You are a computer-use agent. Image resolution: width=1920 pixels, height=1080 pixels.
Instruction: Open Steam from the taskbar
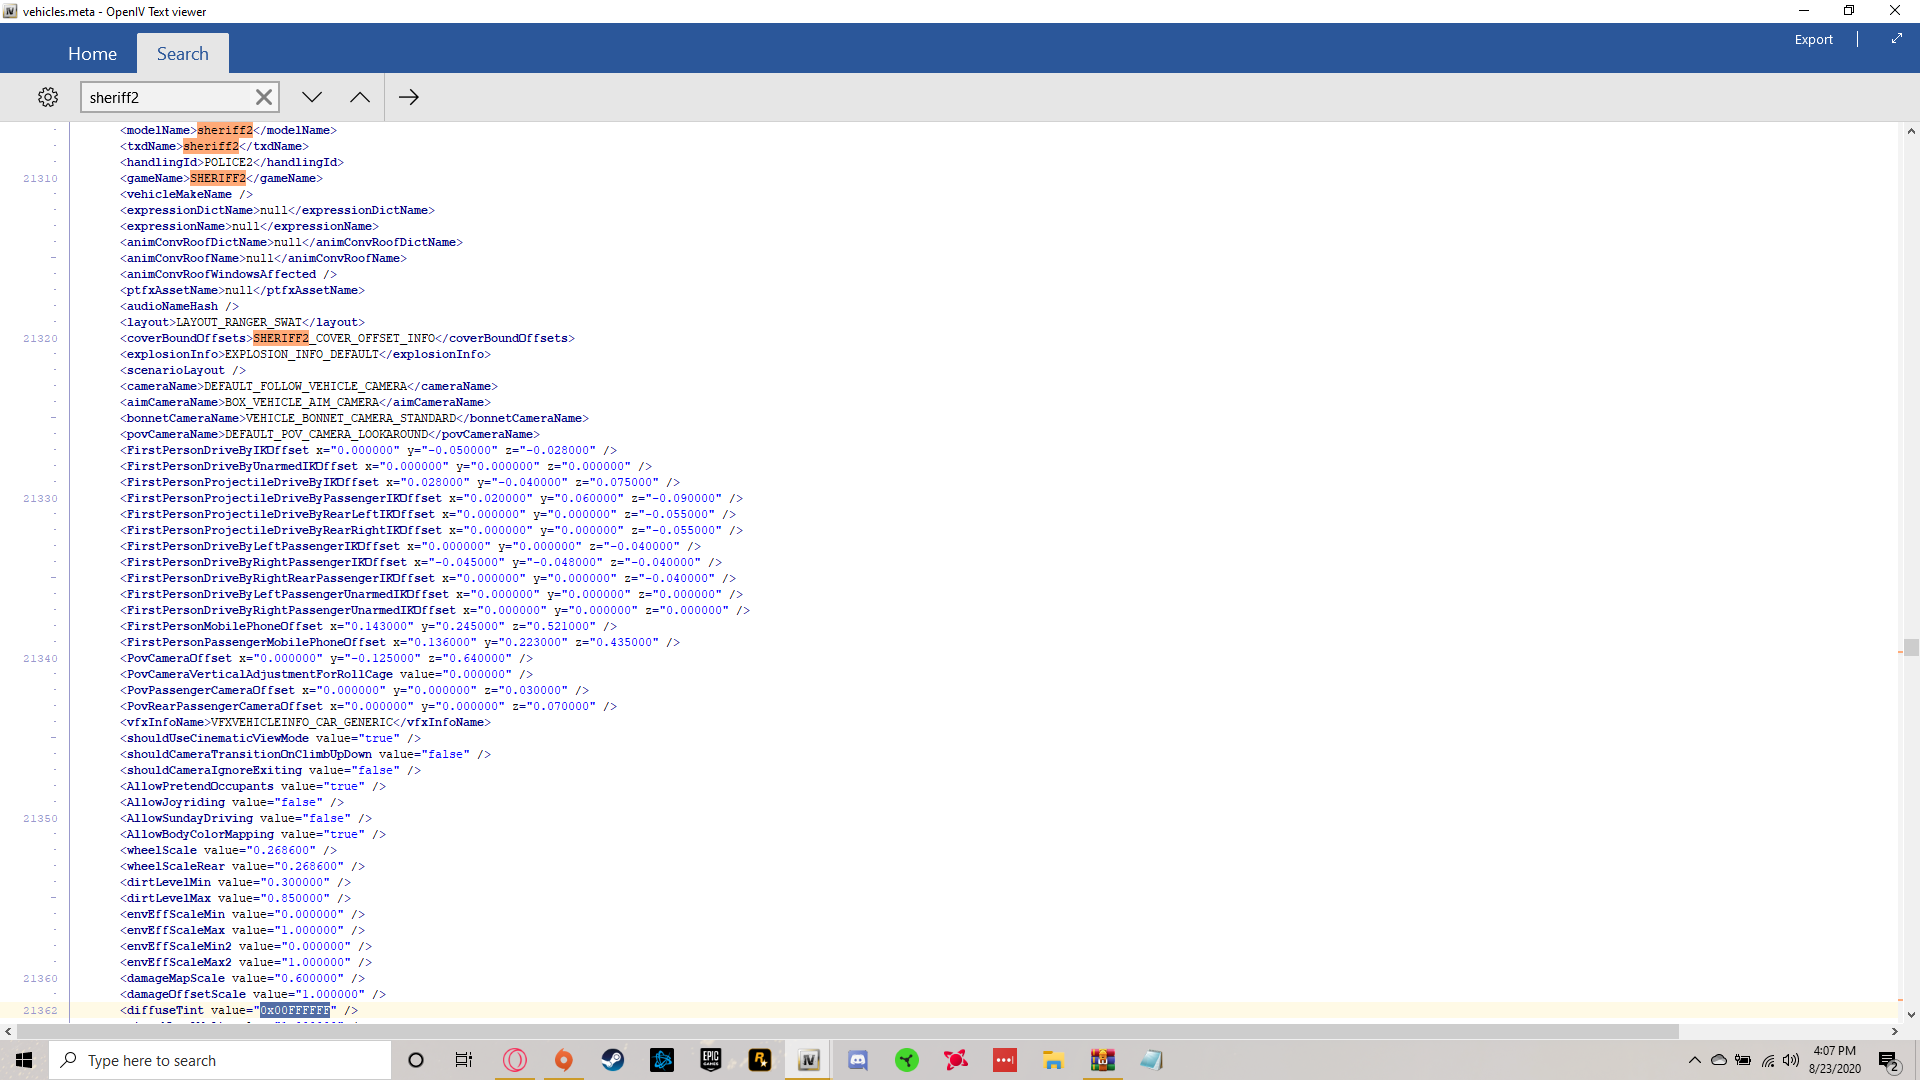point(613,1060)
